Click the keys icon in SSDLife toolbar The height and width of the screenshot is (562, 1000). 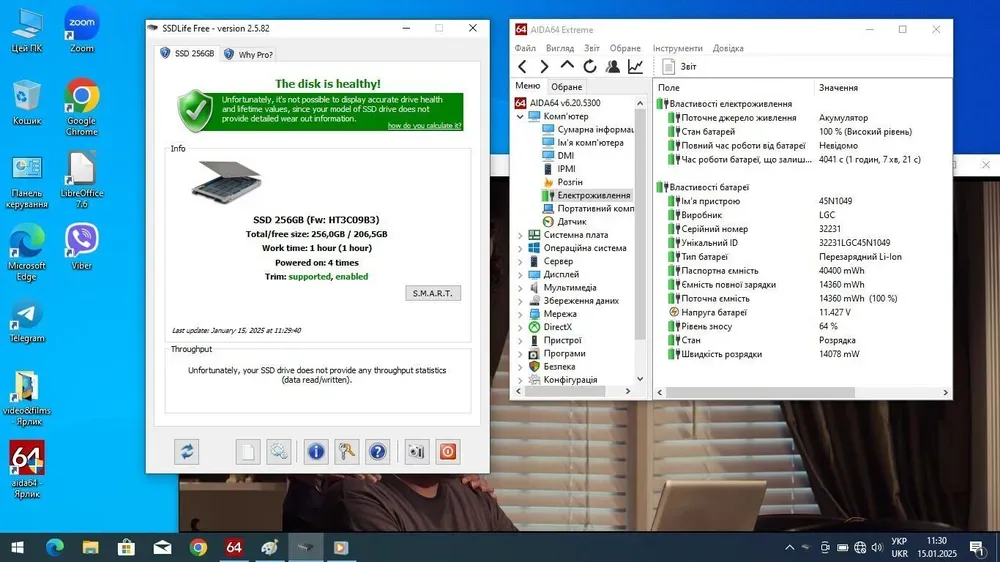[x=346, y=451]
